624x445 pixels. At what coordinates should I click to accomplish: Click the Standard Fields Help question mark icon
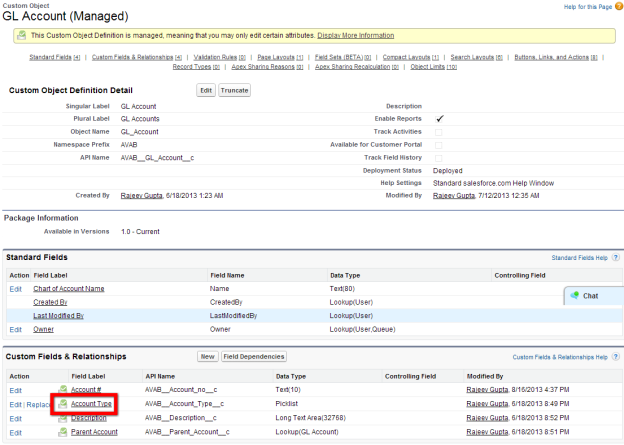(615, 258)
